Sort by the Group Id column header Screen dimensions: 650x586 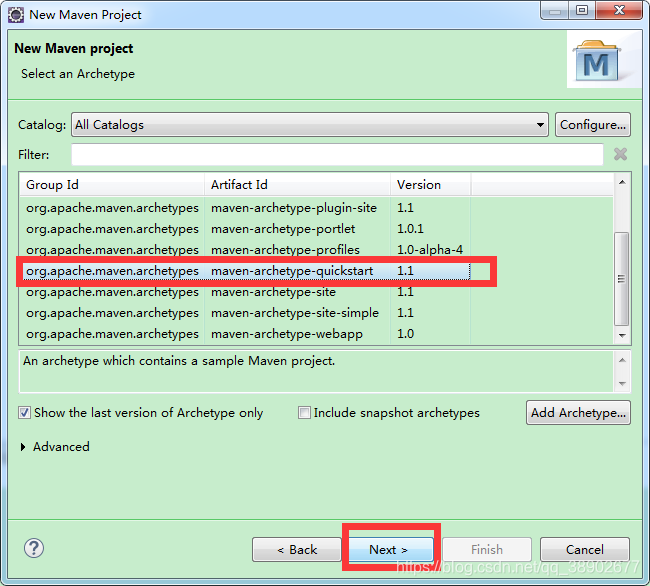pyautogui.click(x=112, y=184)
